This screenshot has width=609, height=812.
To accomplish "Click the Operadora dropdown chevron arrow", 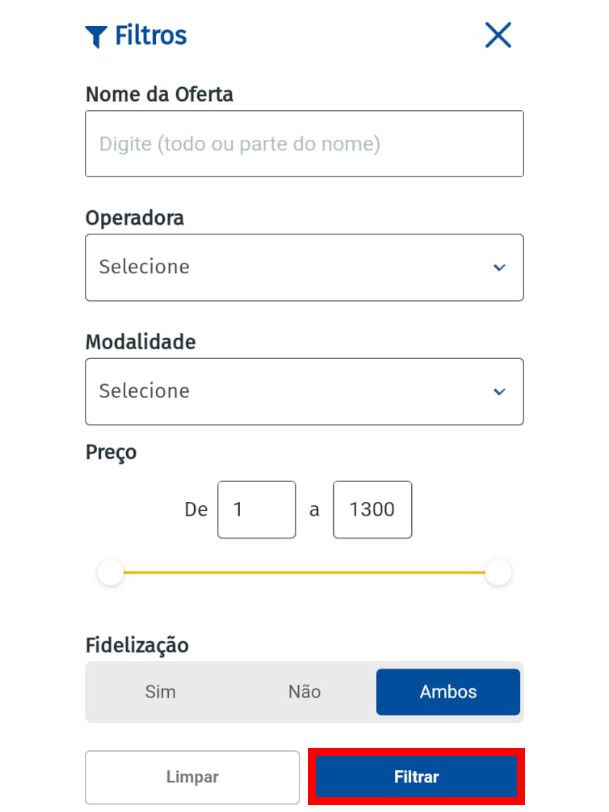I will tap(499, 268).
